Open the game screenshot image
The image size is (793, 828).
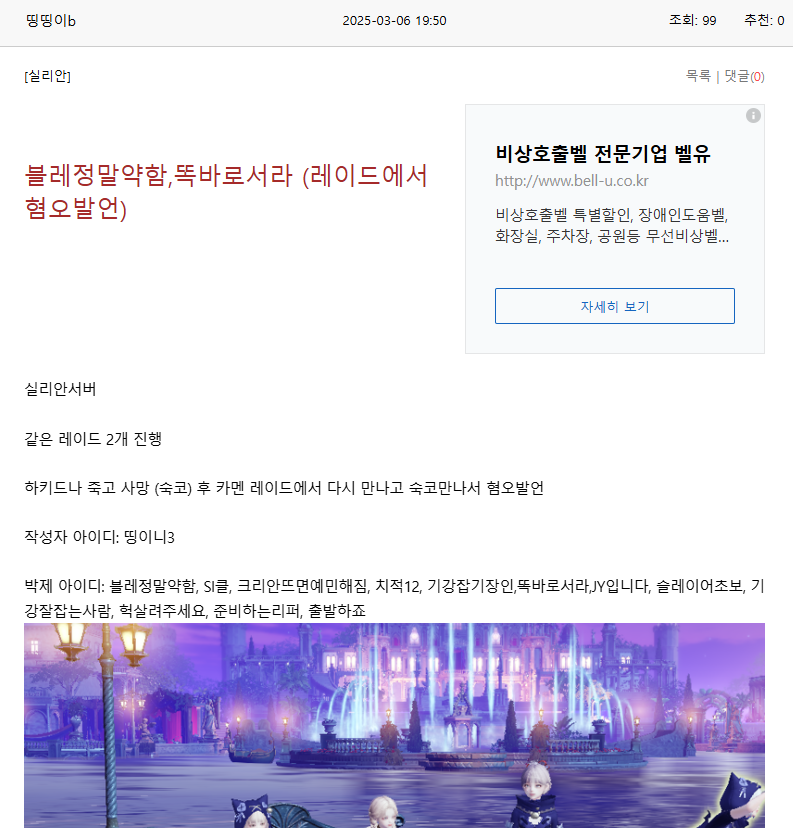[x=394, y=726]
